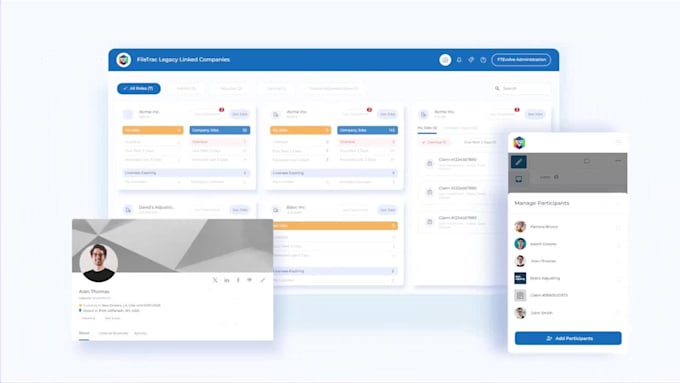Click the tag icon in the header
Image resolution: width=680 pixels, height=383 pixels.
tap(471, 60)
